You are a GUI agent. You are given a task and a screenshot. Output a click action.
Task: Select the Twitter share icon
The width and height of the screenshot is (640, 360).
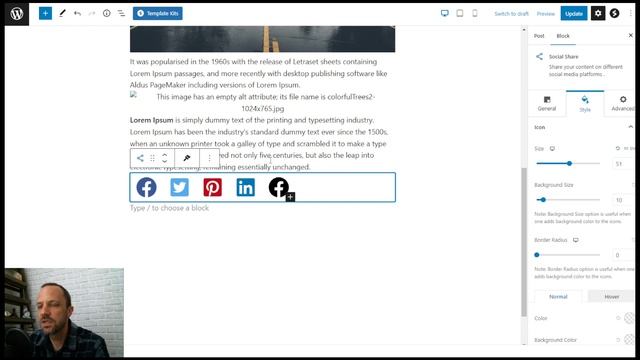click(x=180, y=187)
